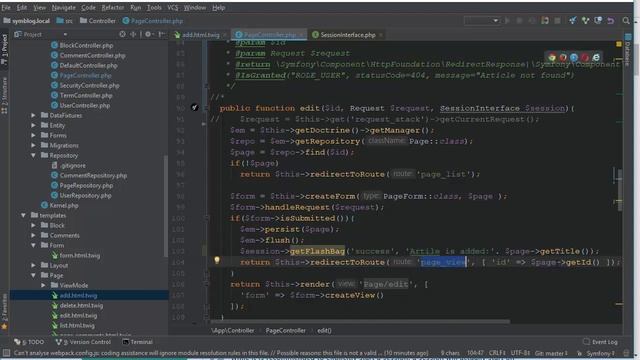
Task: Open Git master branch popup
Action: (551, 353)
